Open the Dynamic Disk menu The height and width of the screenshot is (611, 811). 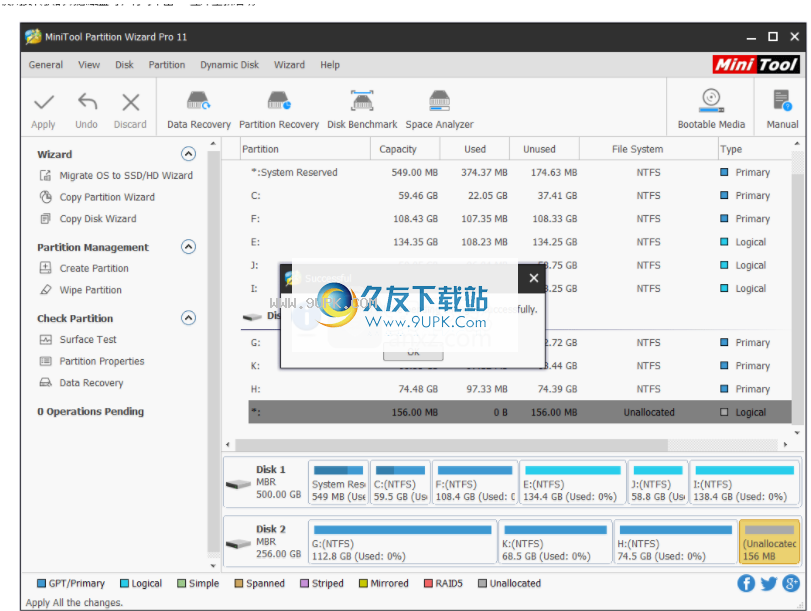(x=230, y=65)
